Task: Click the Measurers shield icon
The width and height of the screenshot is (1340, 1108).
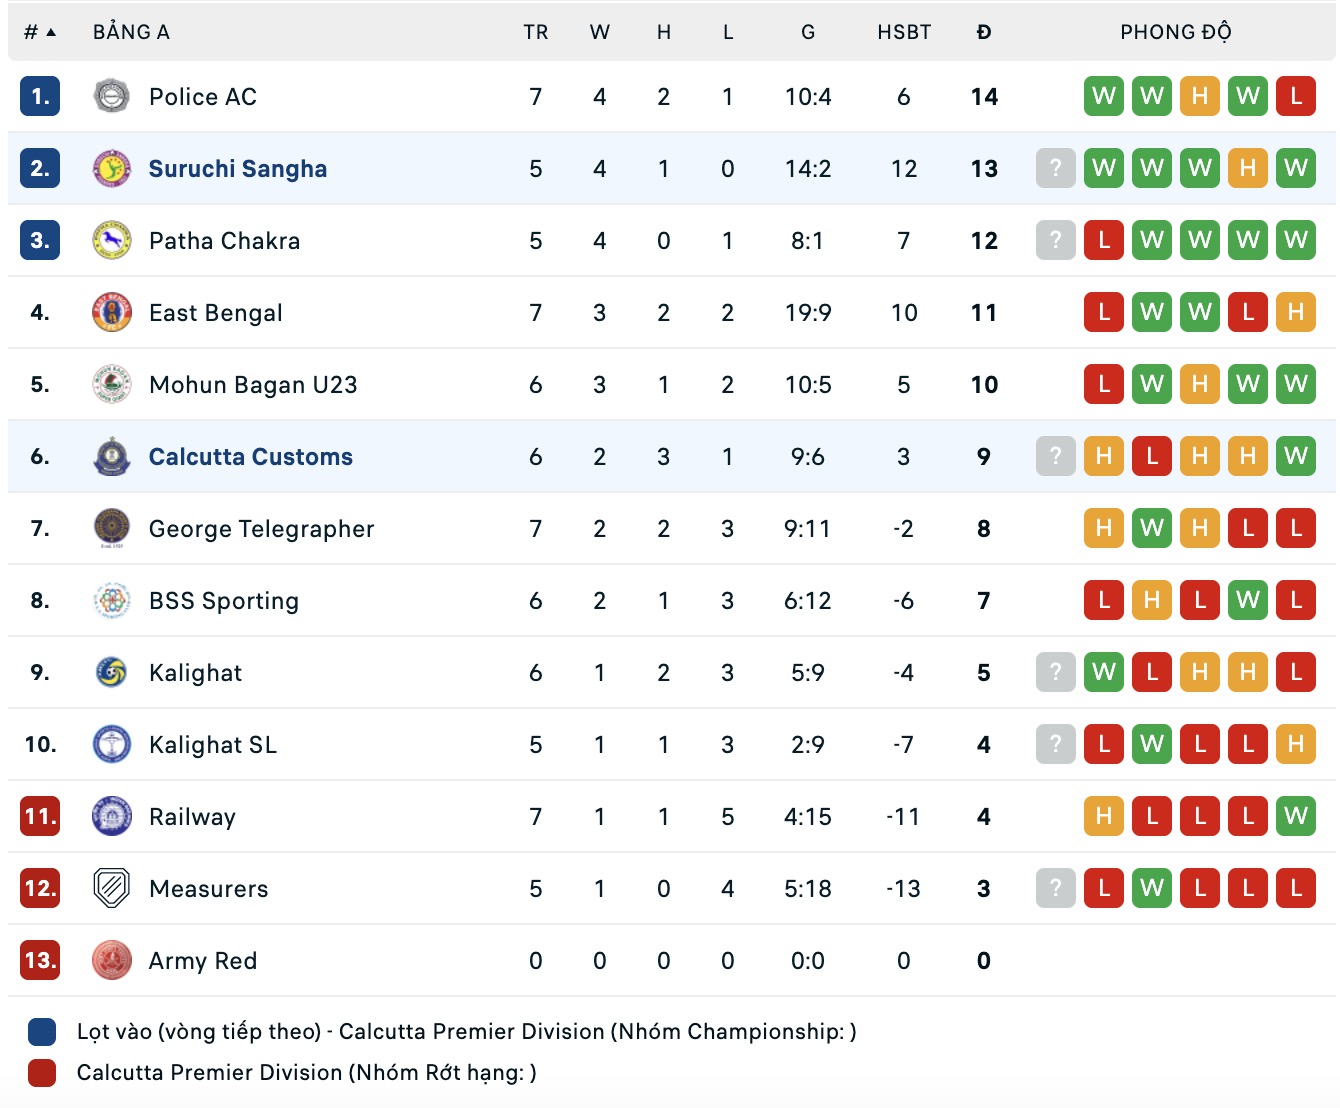Action: pyautogui.click(x=111, y=888)
